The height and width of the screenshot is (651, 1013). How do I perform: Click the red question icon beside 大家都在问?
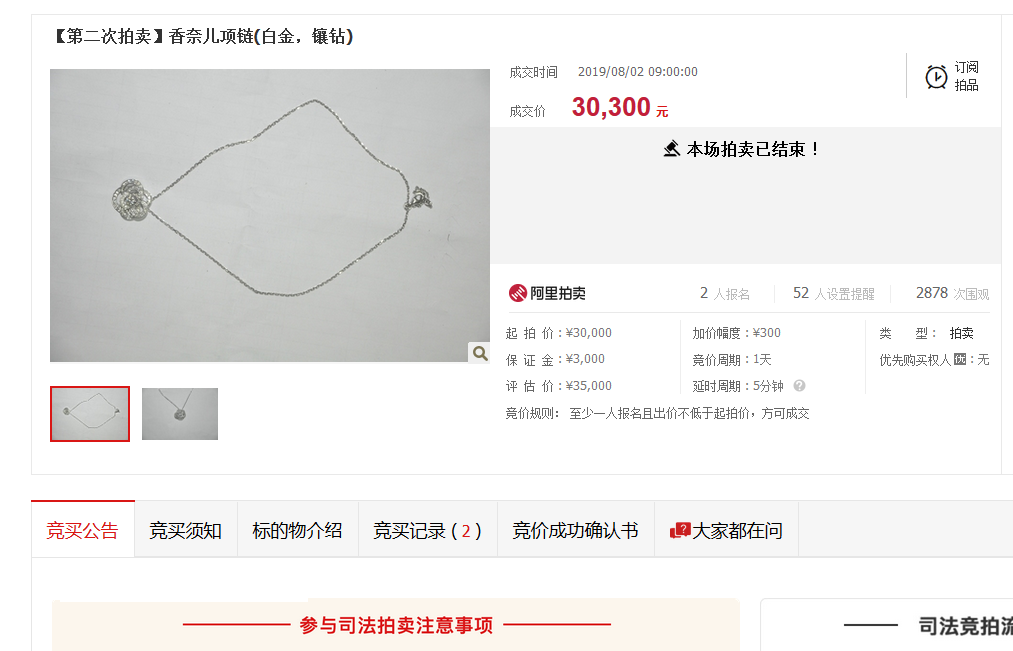click(680, 530)
